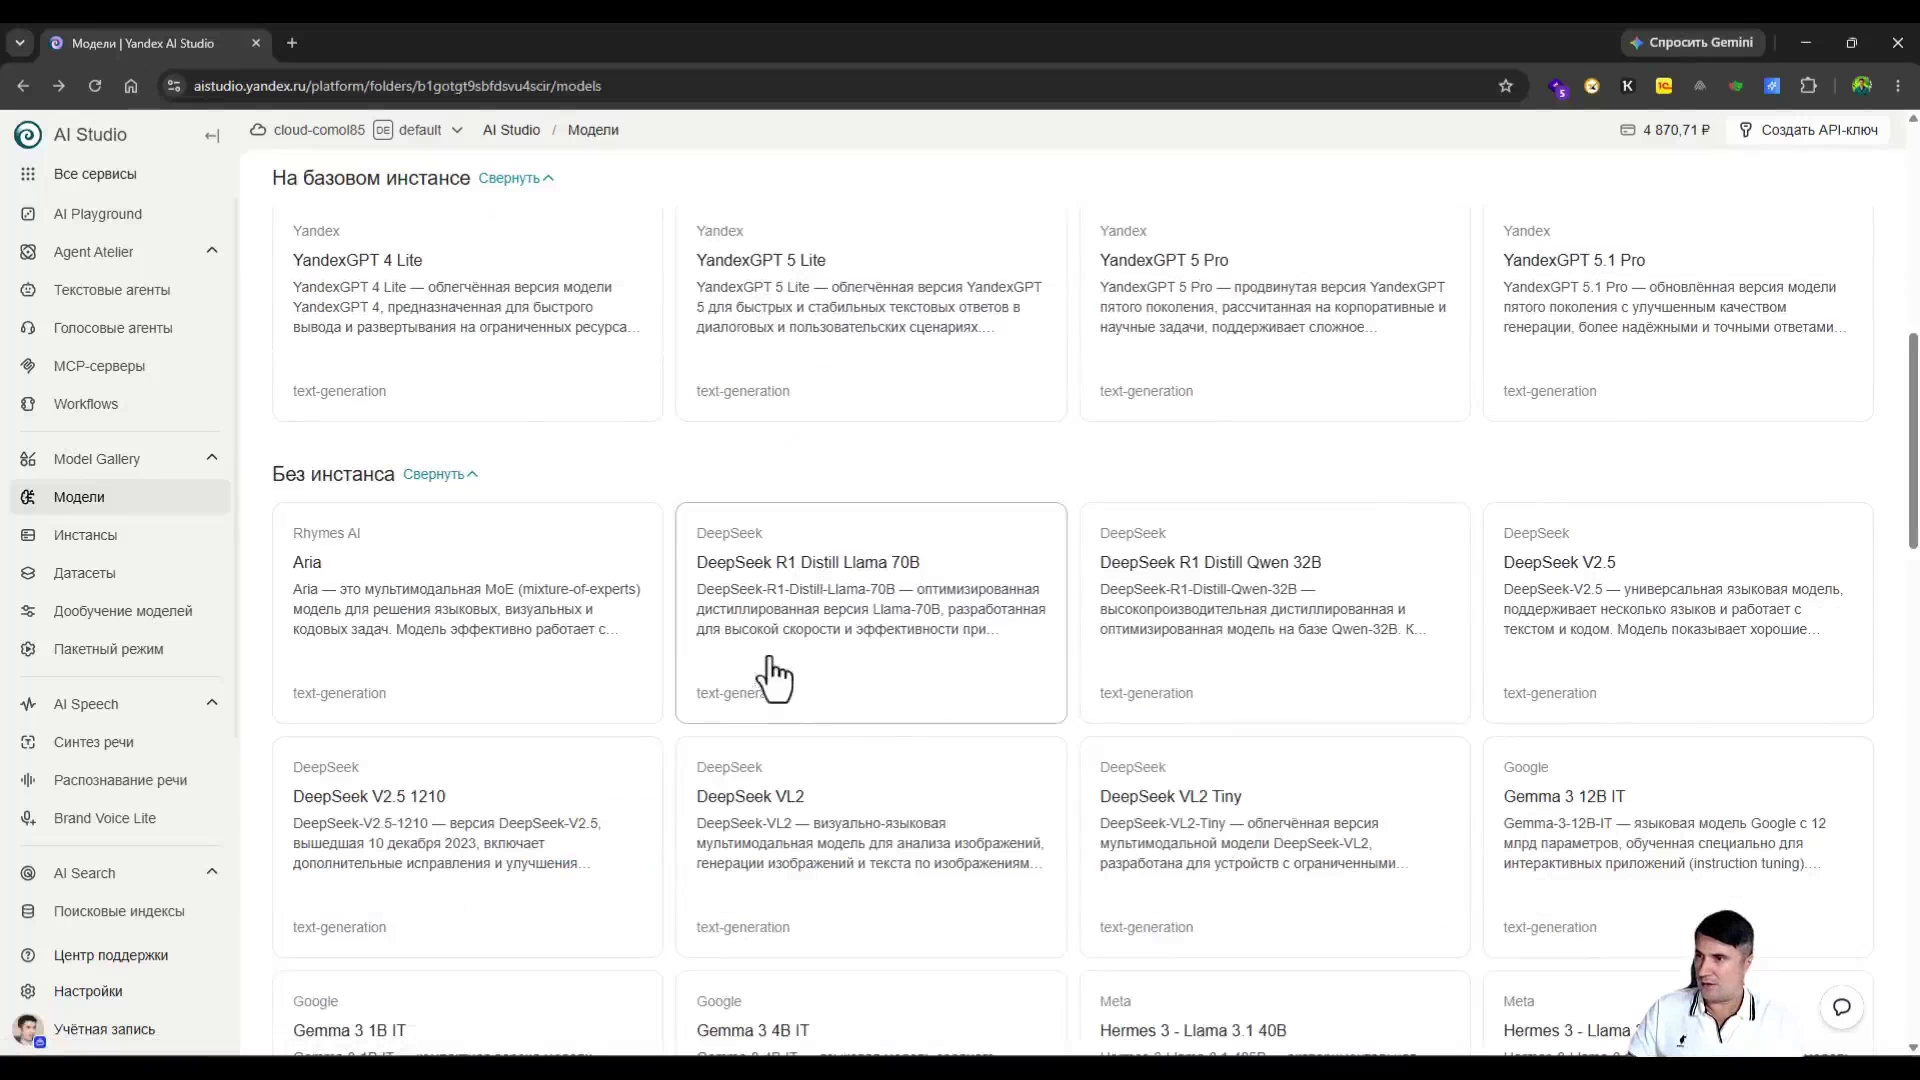Click the 4 870,71 ₽ balance
1920x1080 pixels.
click(1665, 130)
